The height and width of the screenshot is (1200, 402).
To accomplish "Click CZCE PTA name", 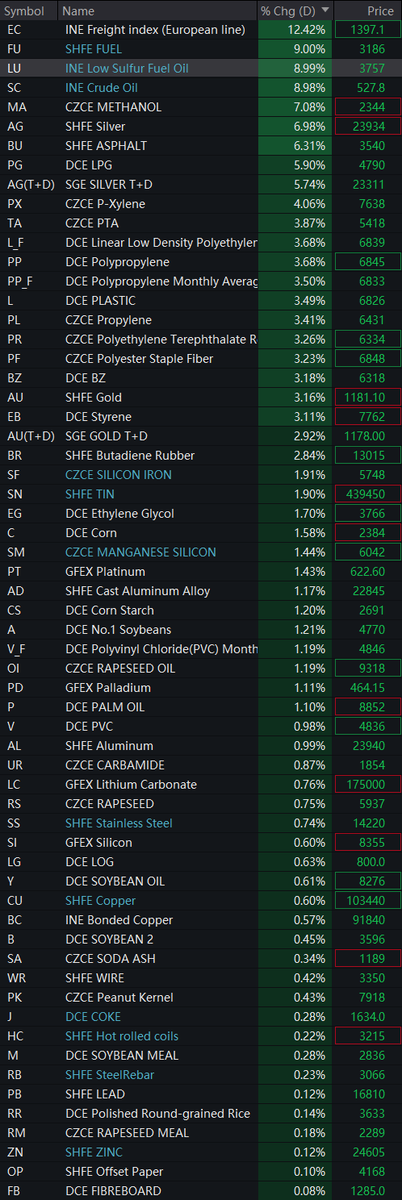I will [x=93, y=223].
